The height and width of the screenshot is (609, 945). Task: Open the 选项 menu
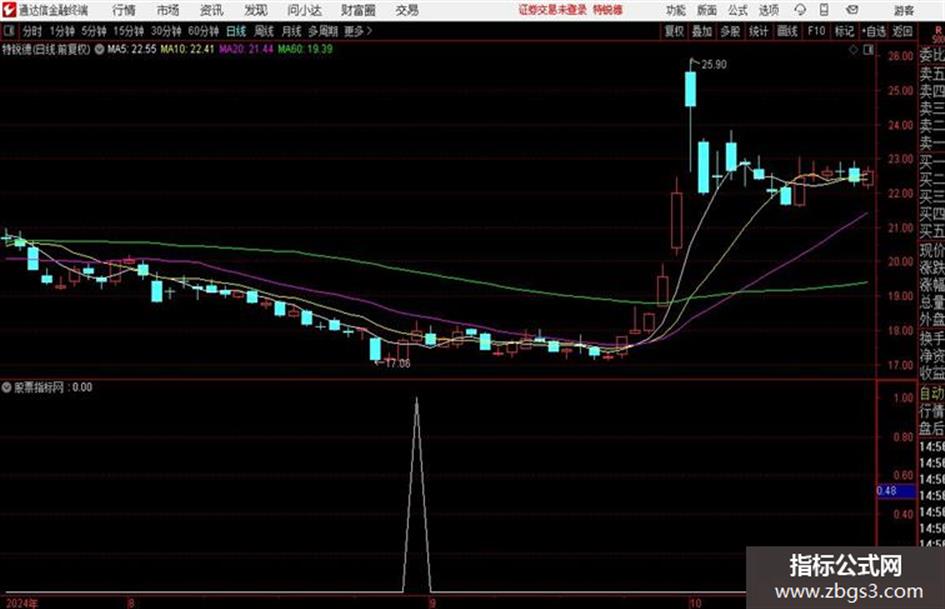click(x=769, y=10)
